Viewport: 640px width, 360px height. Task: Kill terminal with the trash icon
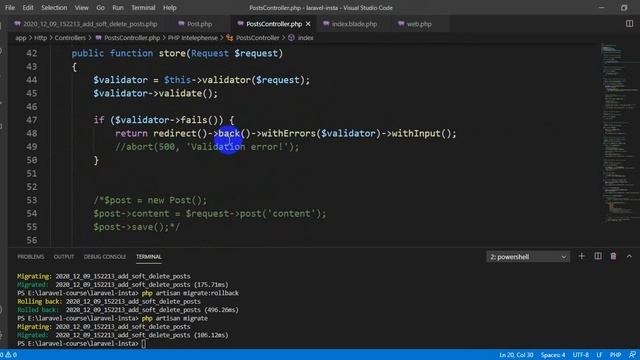(x=613, y=256)
